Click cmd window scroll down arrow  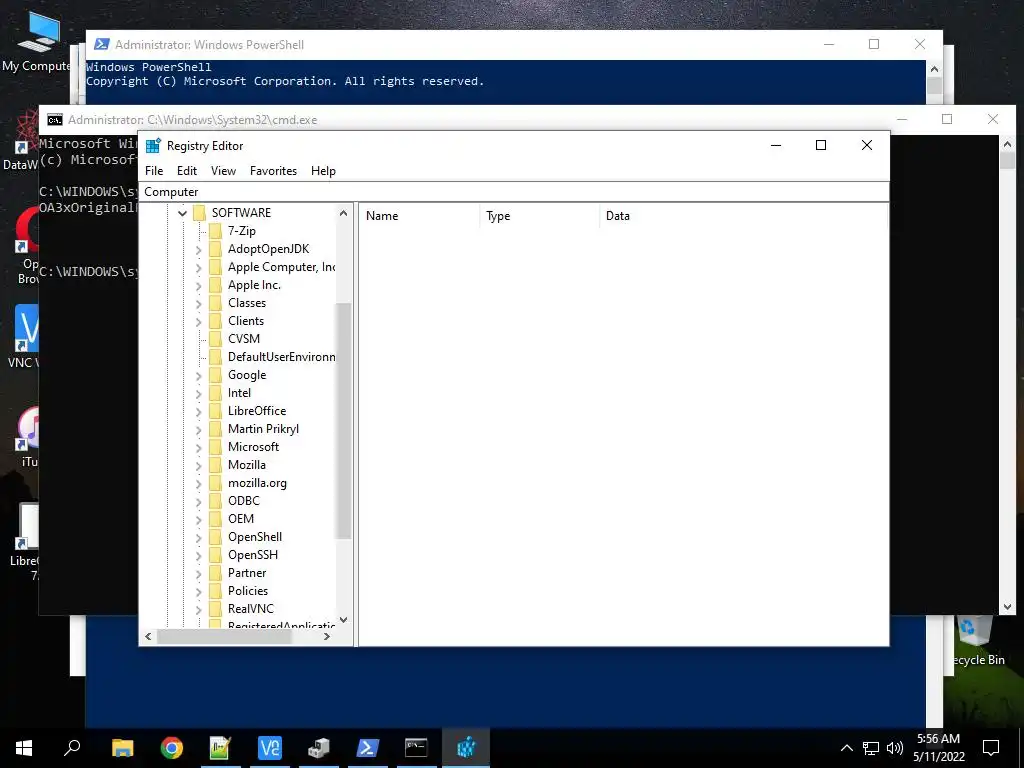point(1008,607)
